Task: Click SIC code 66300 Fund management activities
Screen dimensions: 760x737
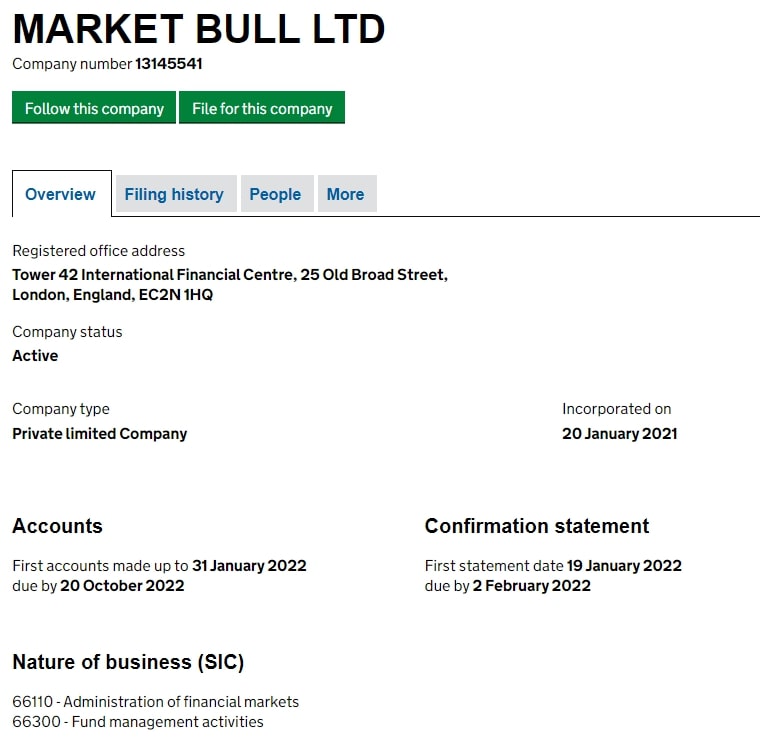Action: coord(138,721)
